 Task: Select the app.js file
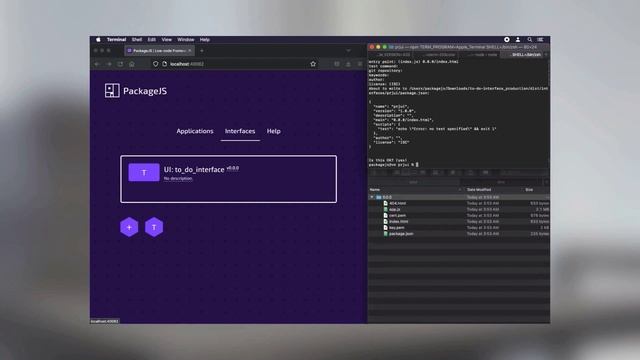(394, 209)
